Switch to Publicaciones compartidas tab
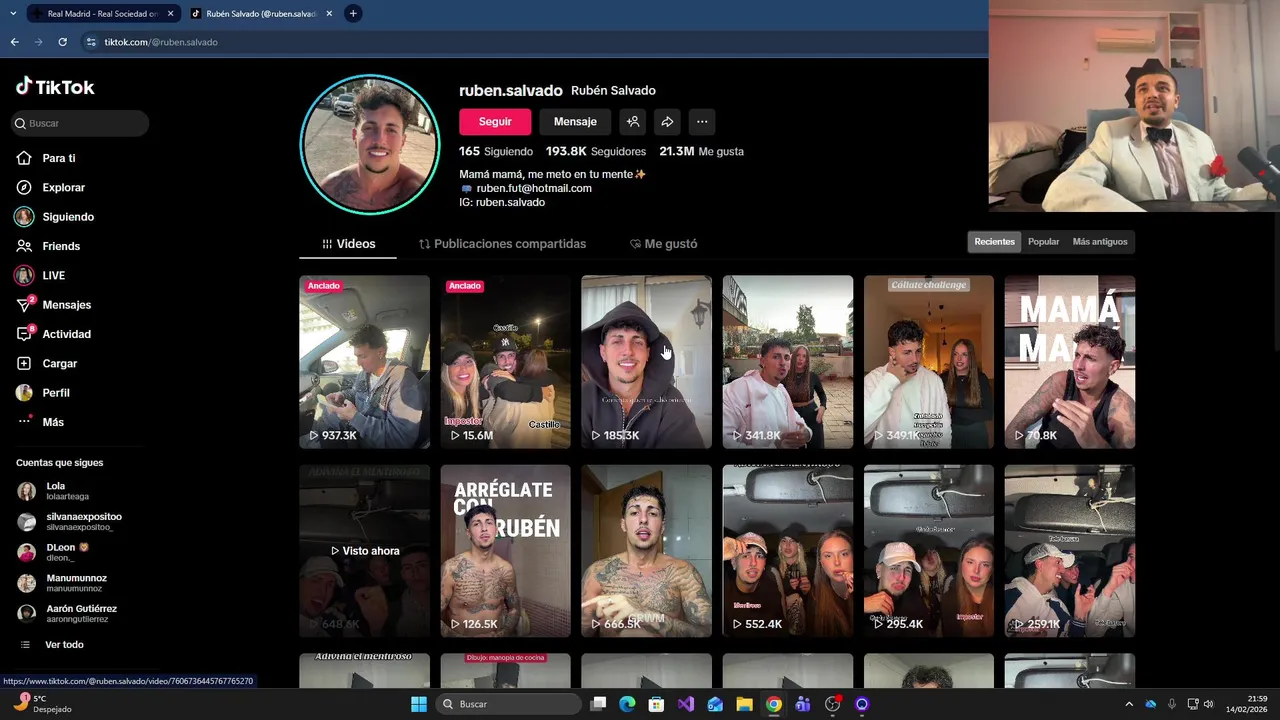Screen dimensions: 1280x720 pyautogui.click(x=502, y=244)
